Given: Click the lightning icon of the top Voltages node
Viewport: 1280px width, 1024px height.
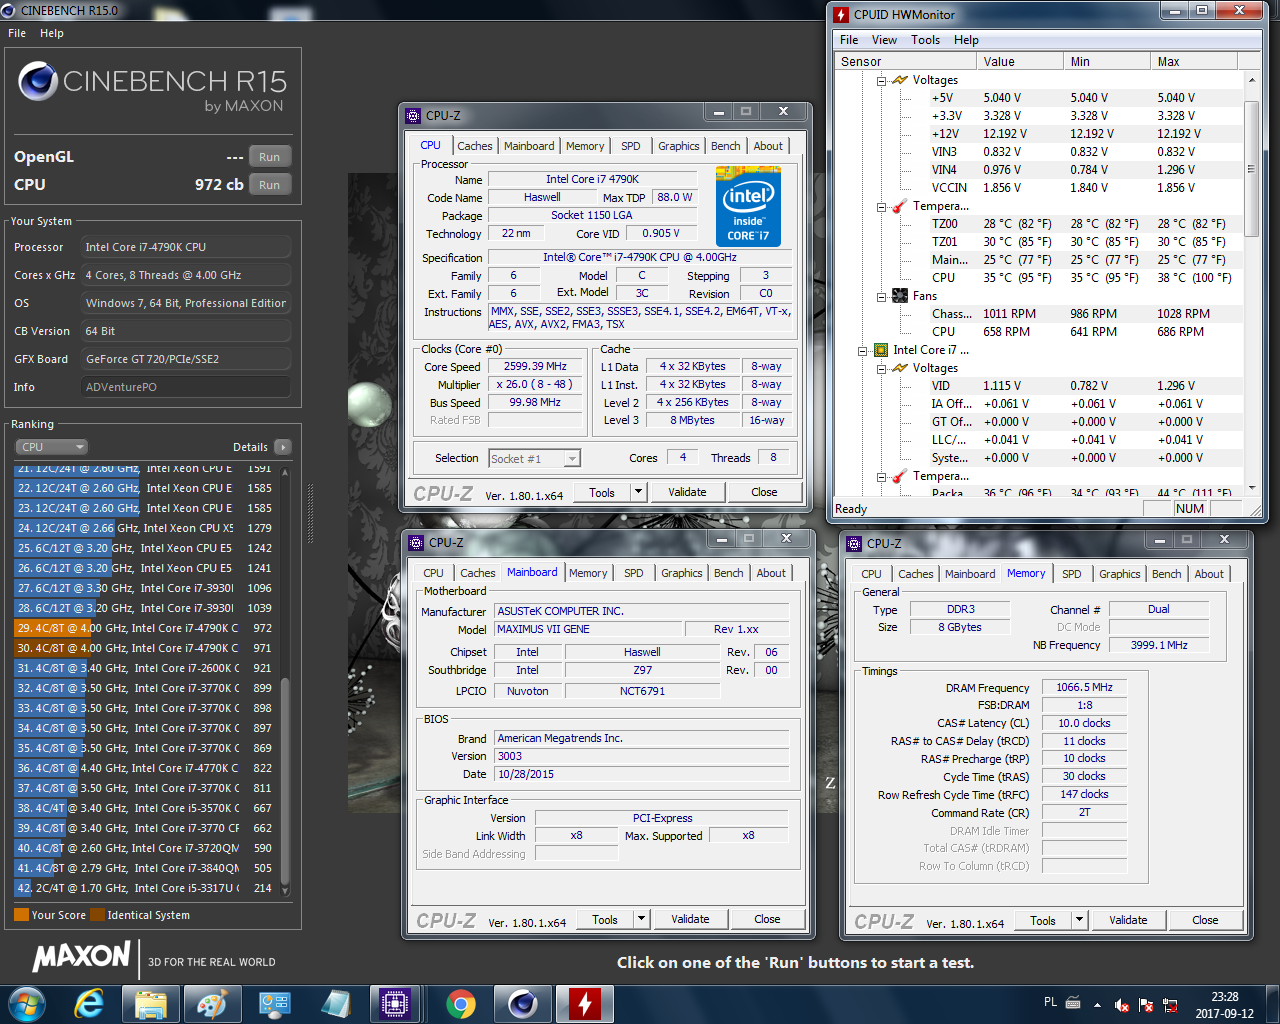Looking at the screenshot, I should coord(899,80).
